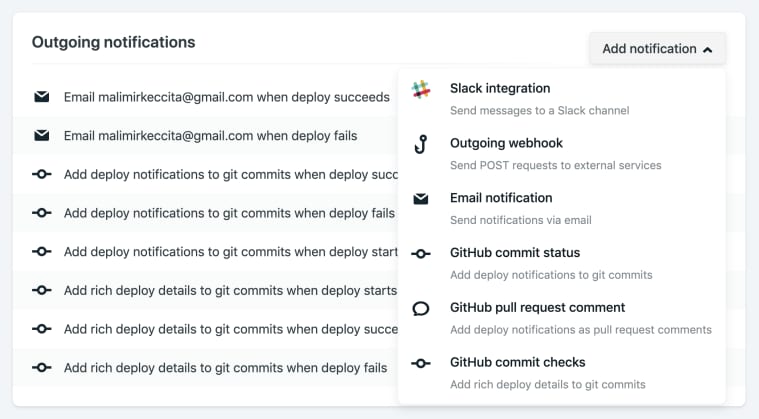Click envelope icon for deploy fails email
The width and height of the screenshot is (759, 419).
click(42, 135)
